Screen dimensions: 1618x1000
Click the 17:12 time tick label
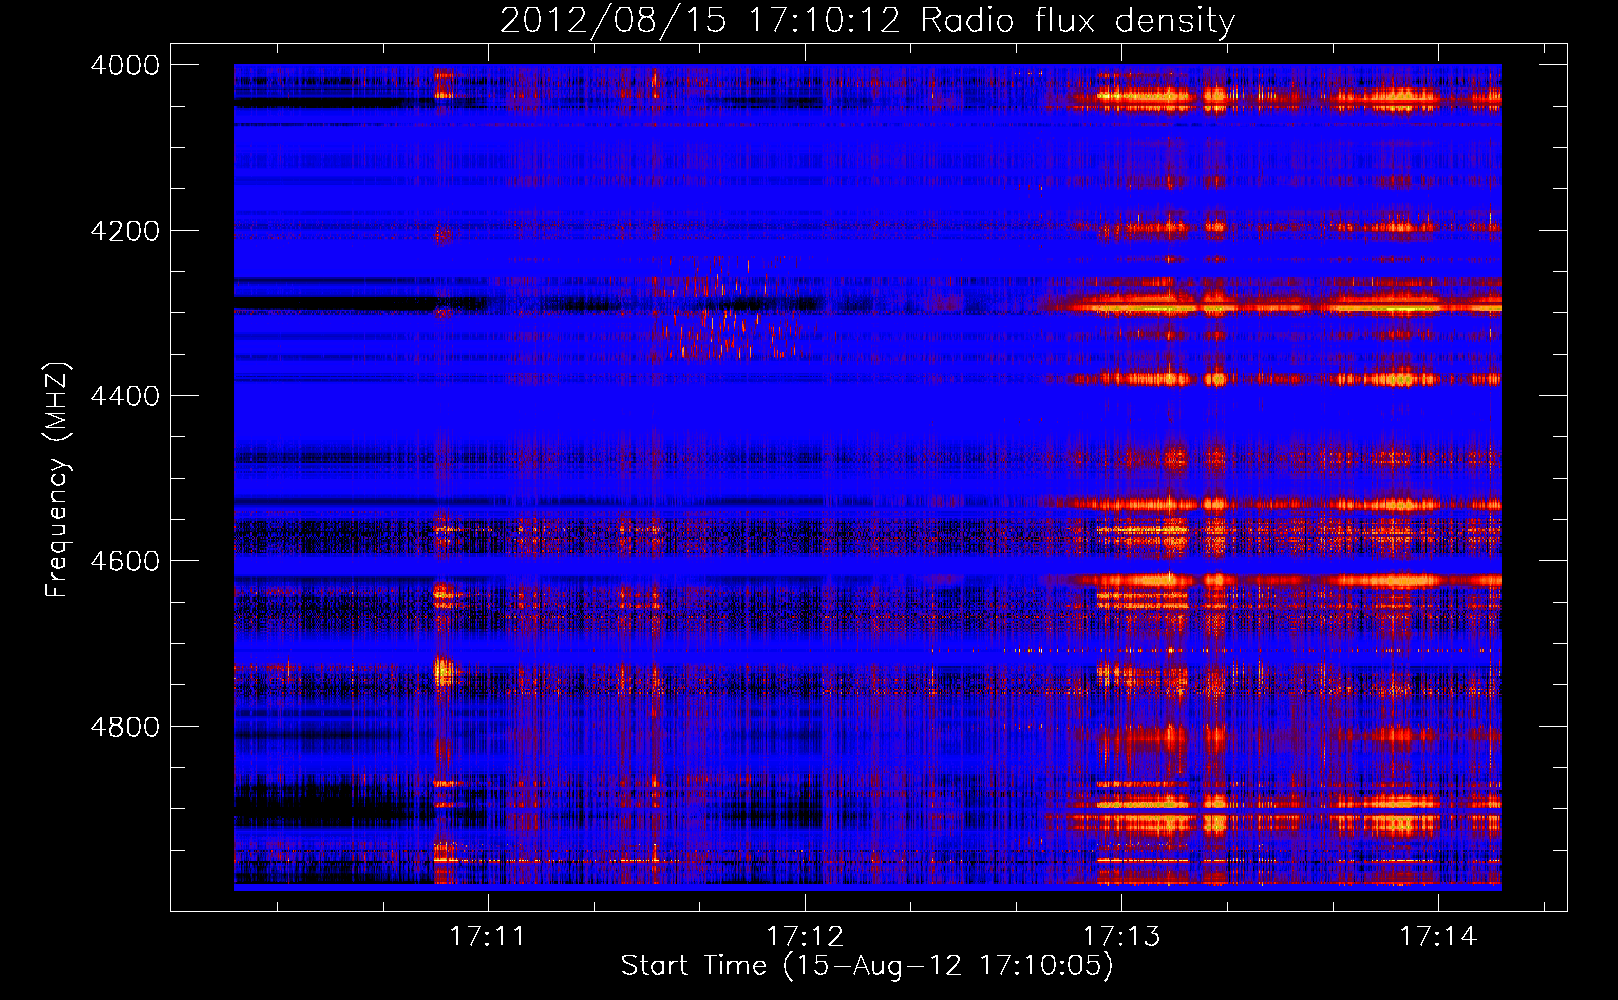805,936
